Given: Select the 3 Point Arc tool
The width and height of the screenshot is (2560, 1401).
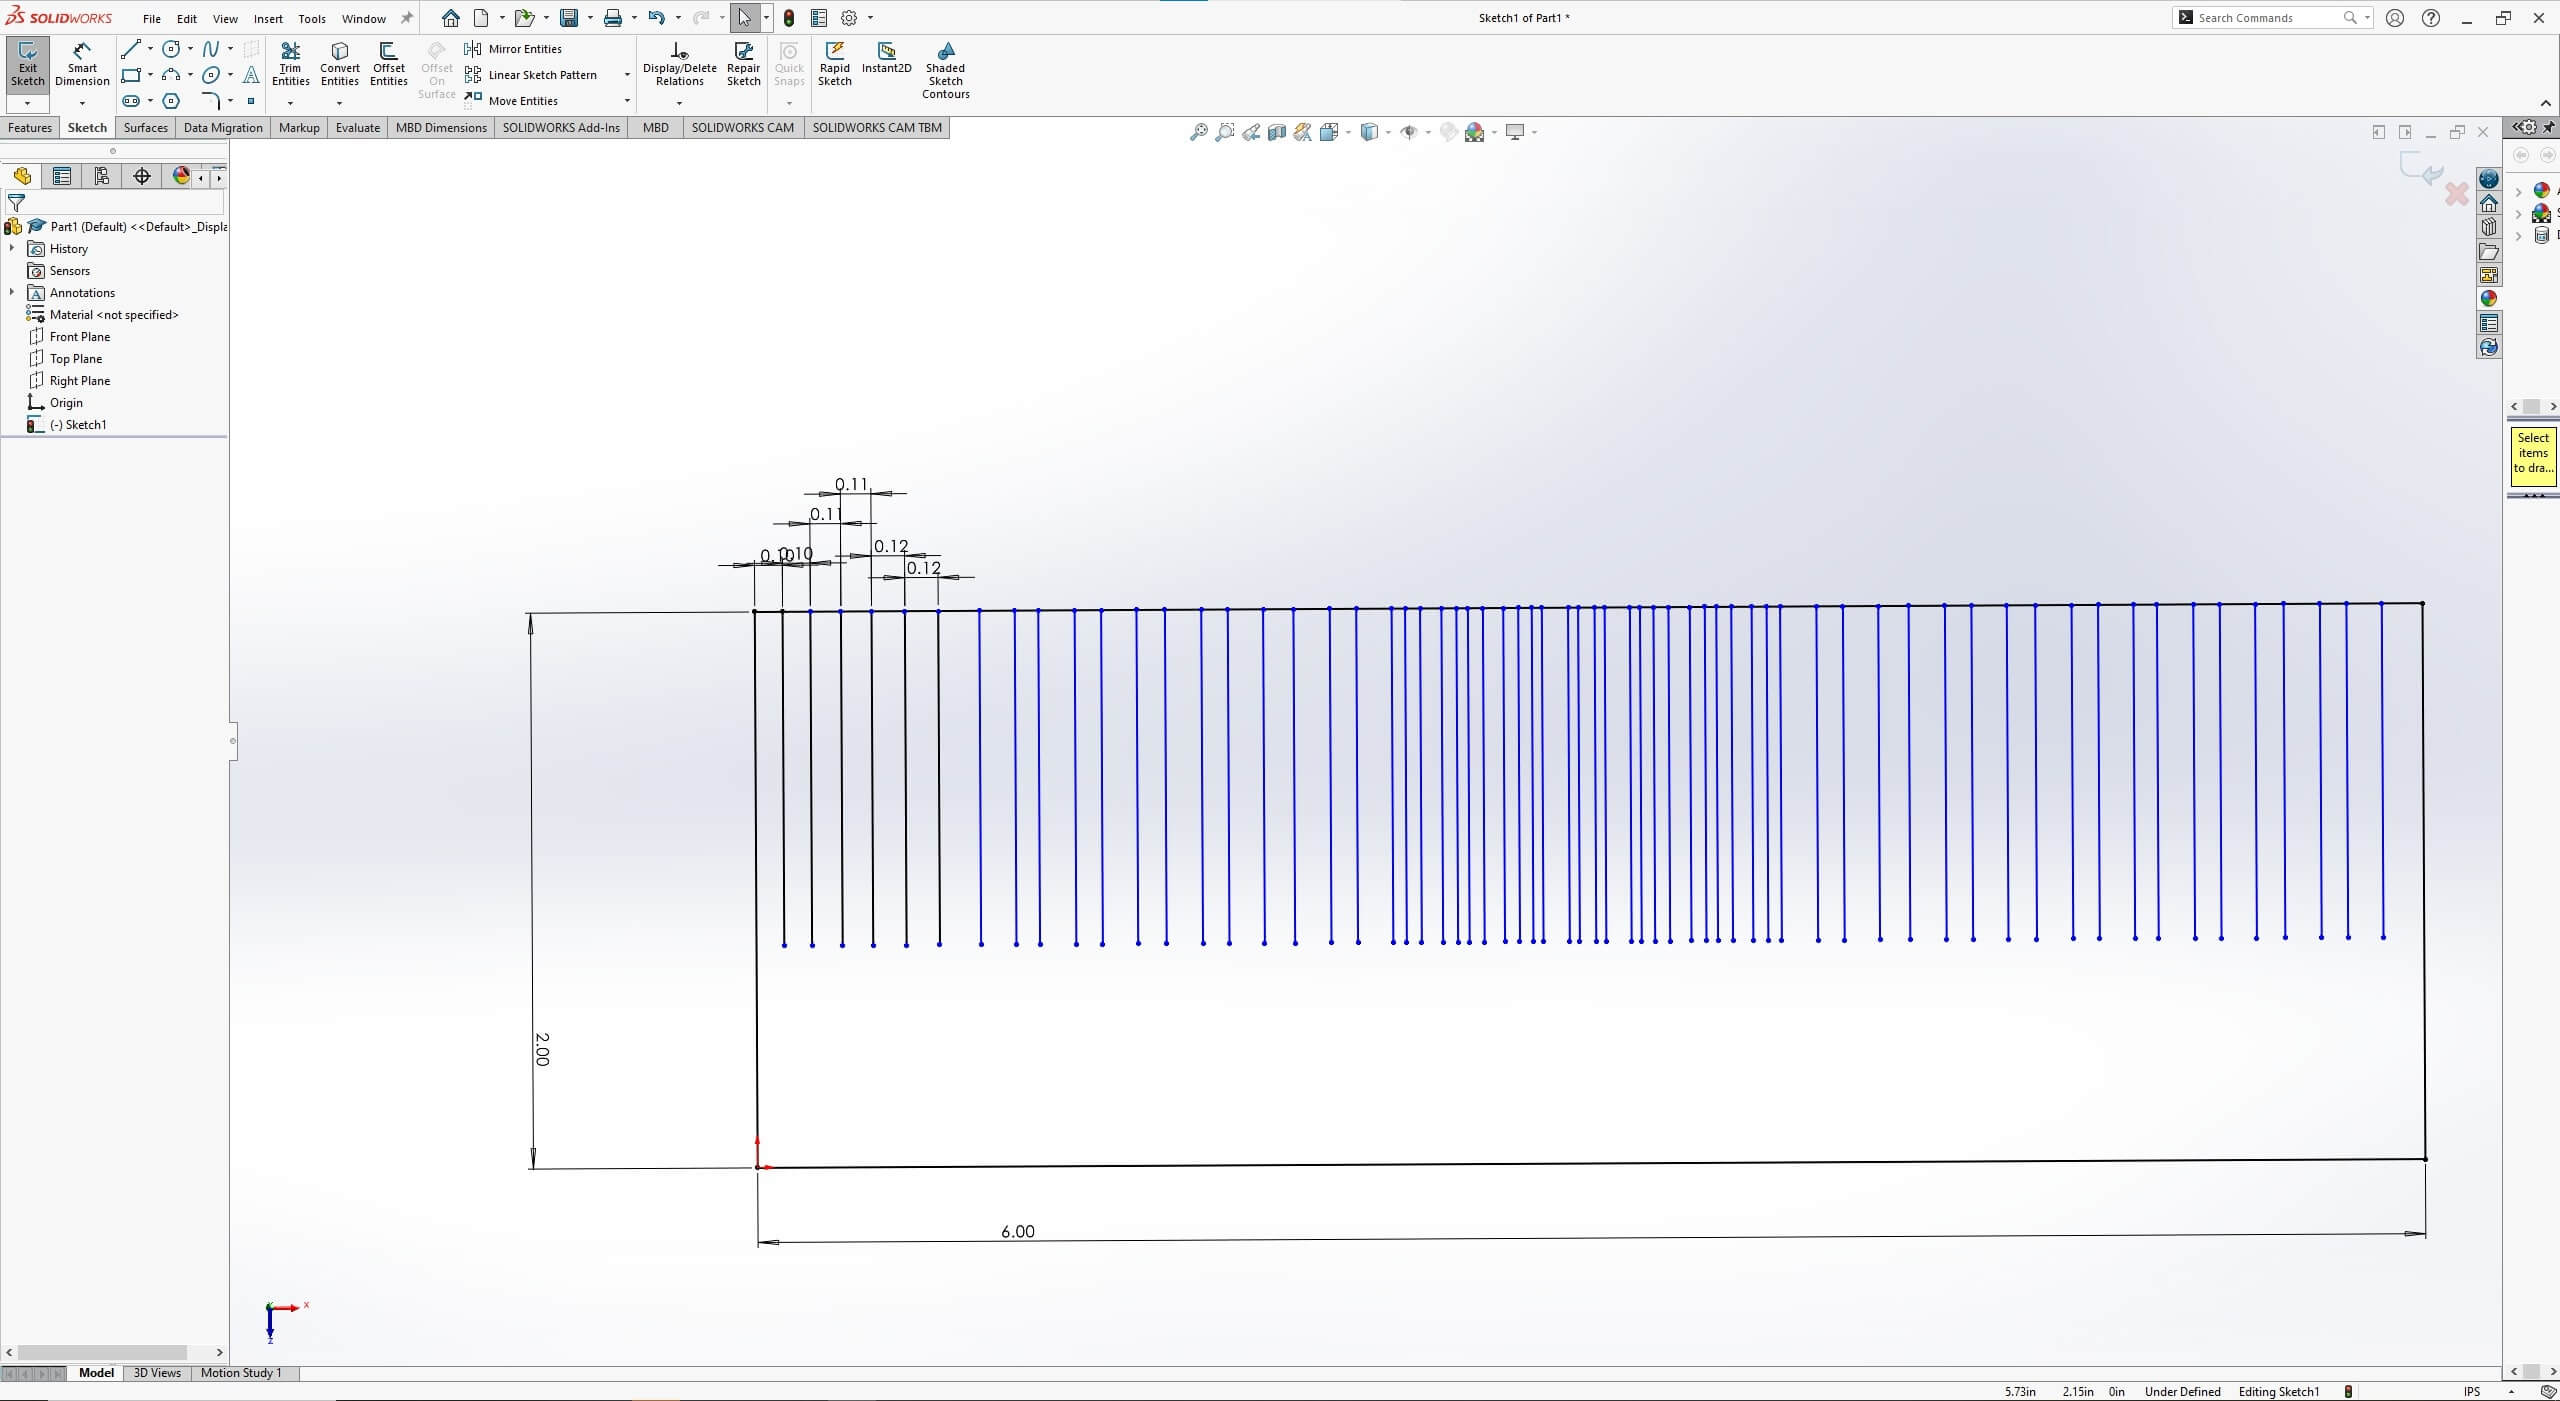Looking at the screenshot, I should [171, 75].
